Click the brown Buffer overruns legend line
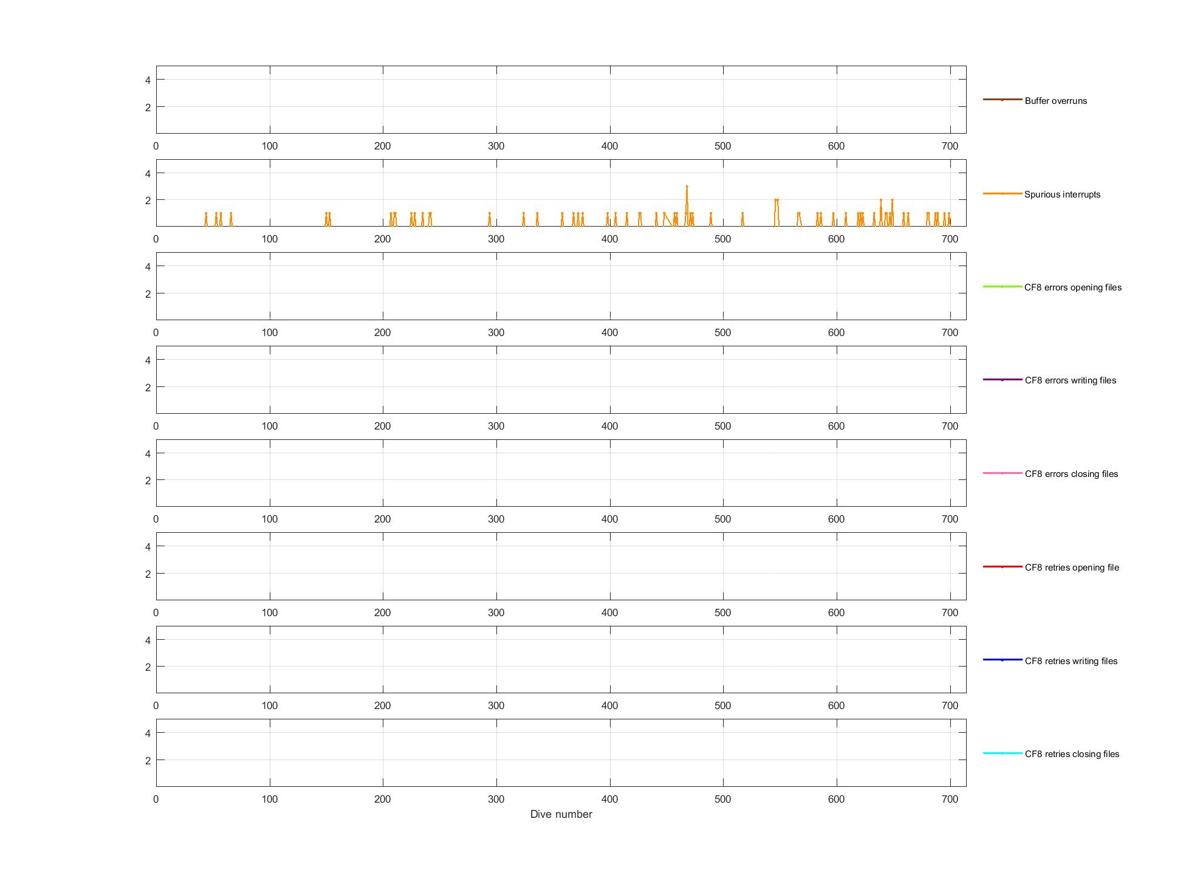 click(1002, 100)
